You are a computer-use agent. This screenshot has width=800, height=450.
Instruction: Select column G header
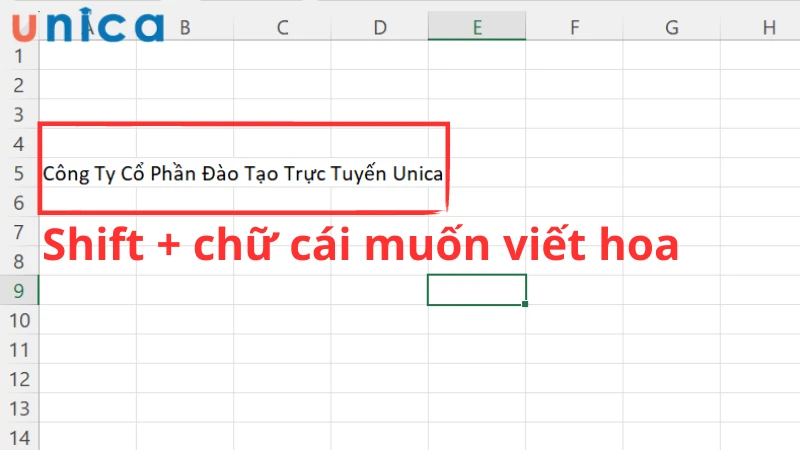pos(672,27)
